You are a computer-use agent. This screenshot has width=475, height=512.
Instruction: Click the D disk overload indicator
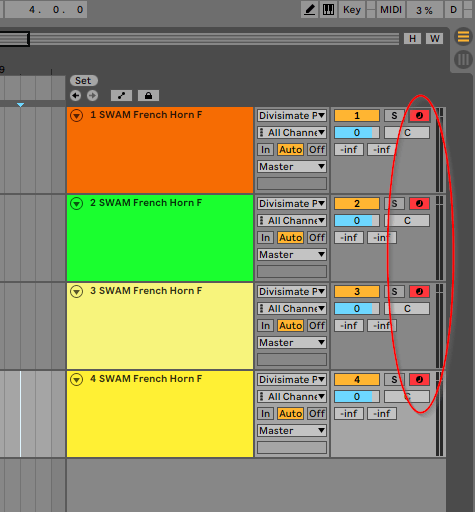(x=453, y=10)
